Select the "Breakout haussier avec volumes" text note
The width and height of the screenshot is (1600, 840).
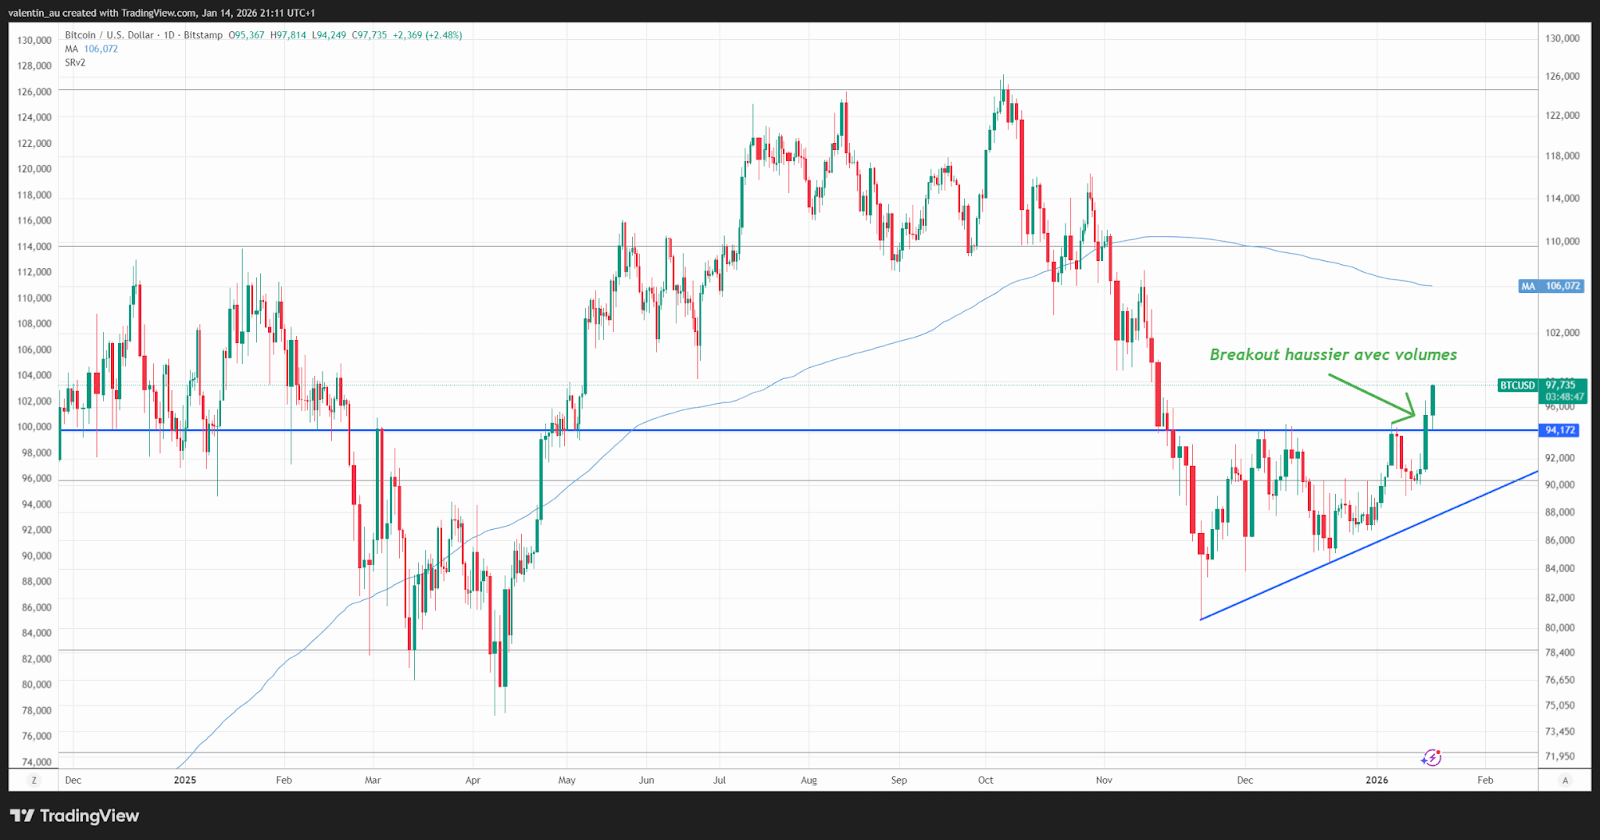[1333, 355]
